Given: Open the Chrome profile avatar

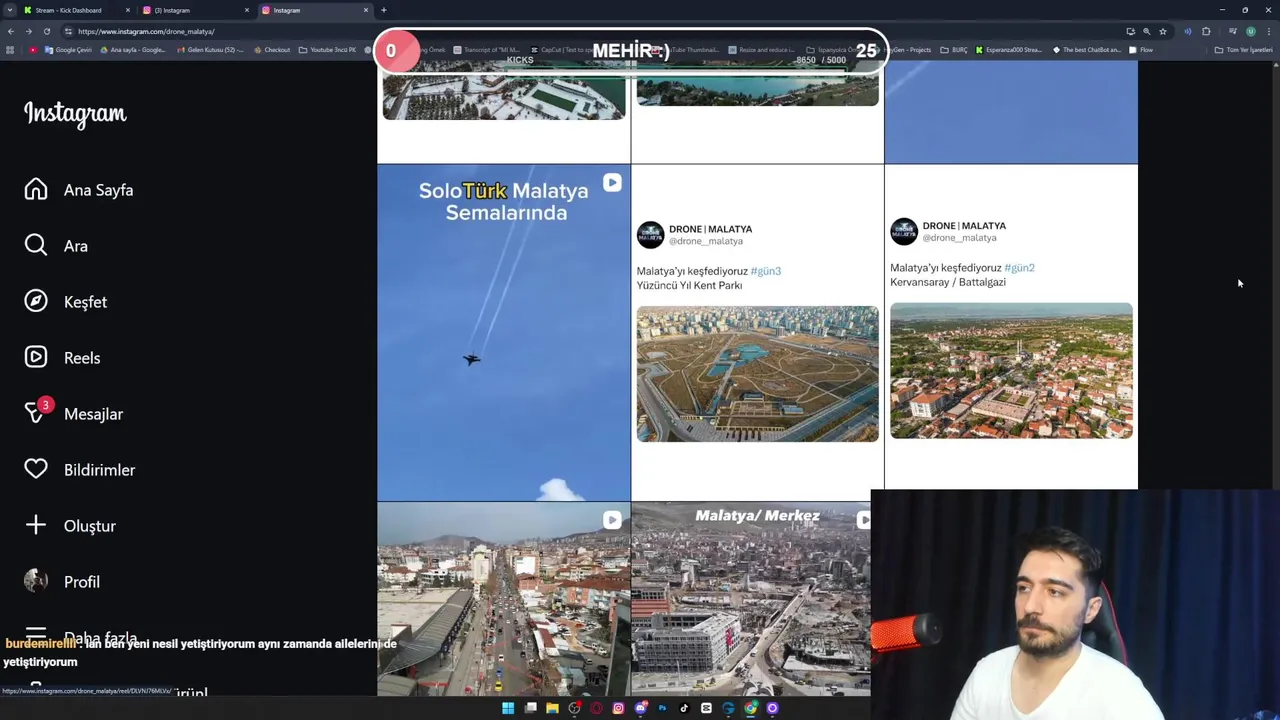Looking at the screenshot, I should 1250,31.
